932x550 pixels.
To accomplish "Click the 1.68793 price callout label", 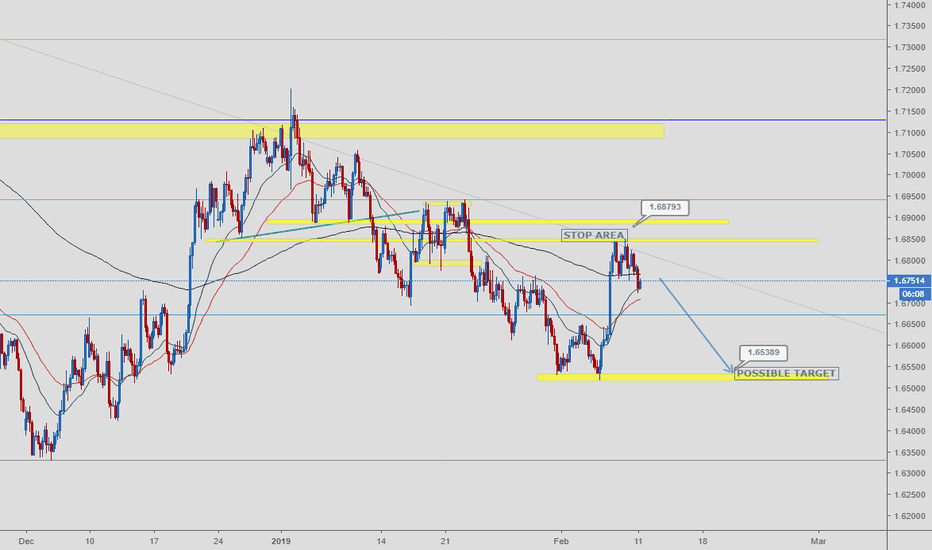I will coord(665,208).
